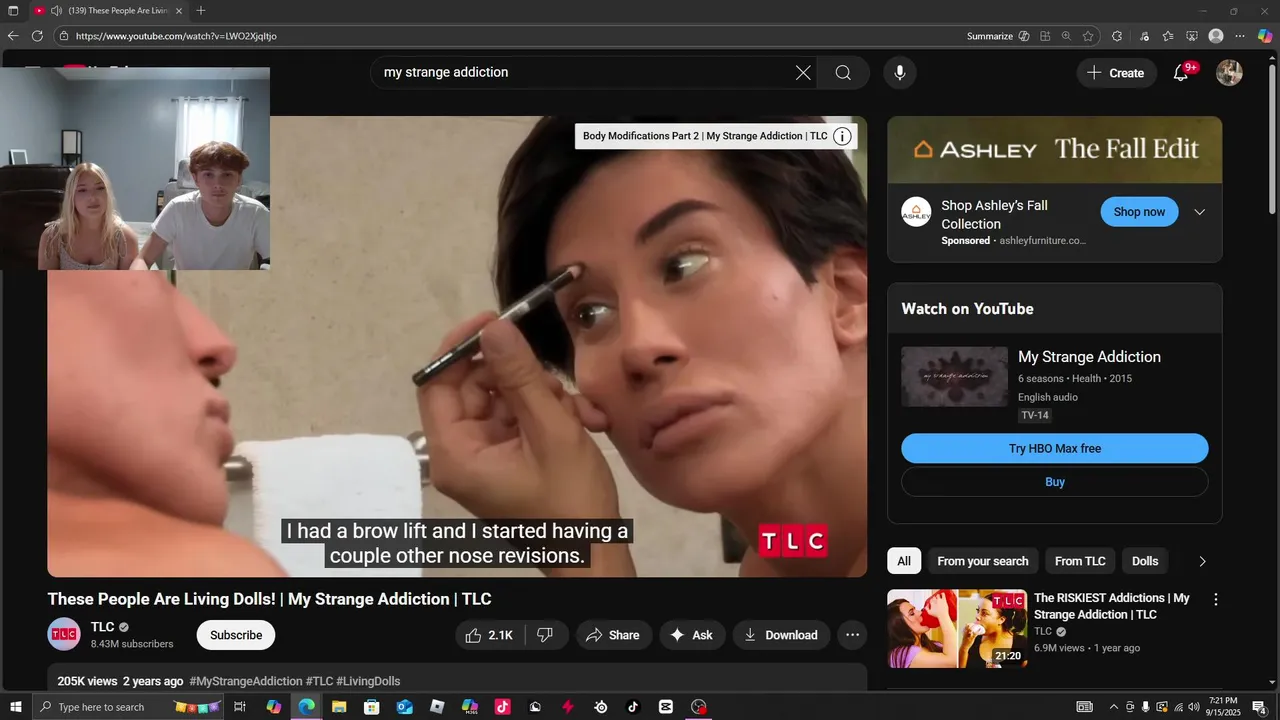Open the YouTube account avatar menu

tap(1229, 72)
